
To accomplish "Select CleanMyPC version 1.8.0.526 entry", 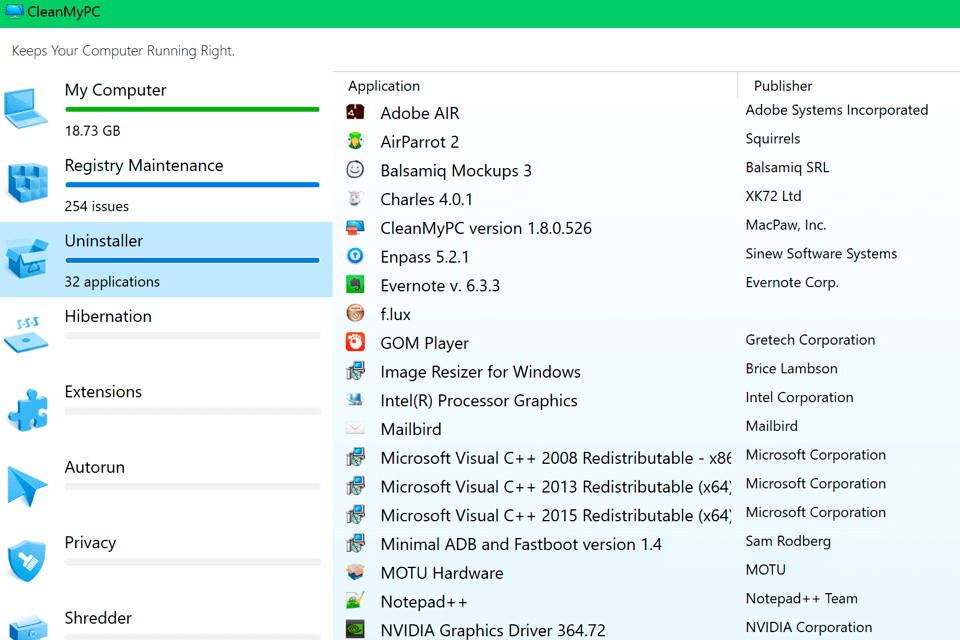I will tap(486, 228).
